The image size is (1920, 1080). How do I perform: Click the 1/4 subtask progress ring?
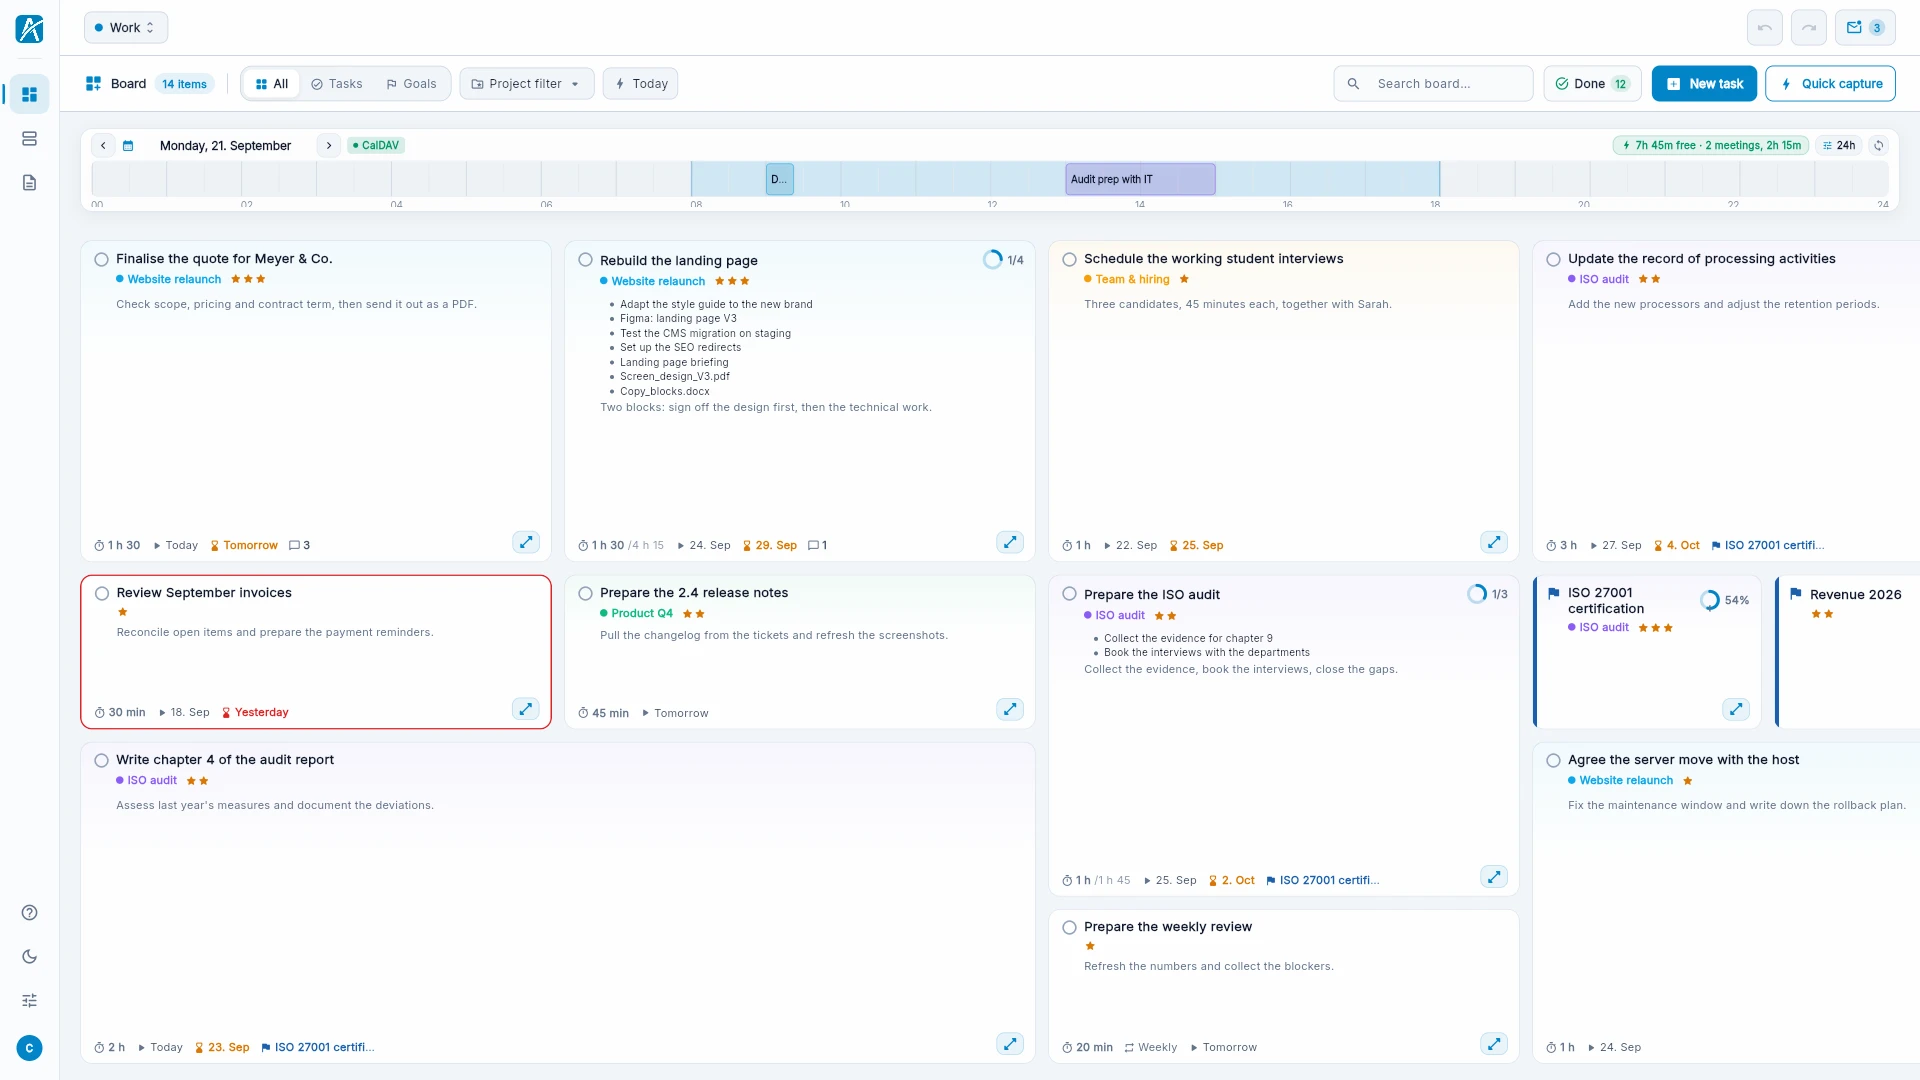(992, 260)
